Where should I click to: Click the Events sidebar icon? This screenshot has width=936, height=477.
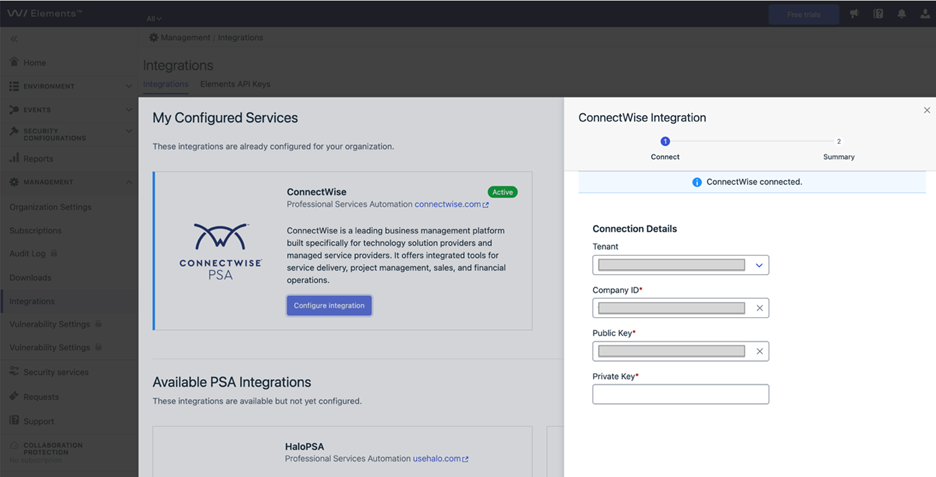pyautogui.click(x=14, y=110)
